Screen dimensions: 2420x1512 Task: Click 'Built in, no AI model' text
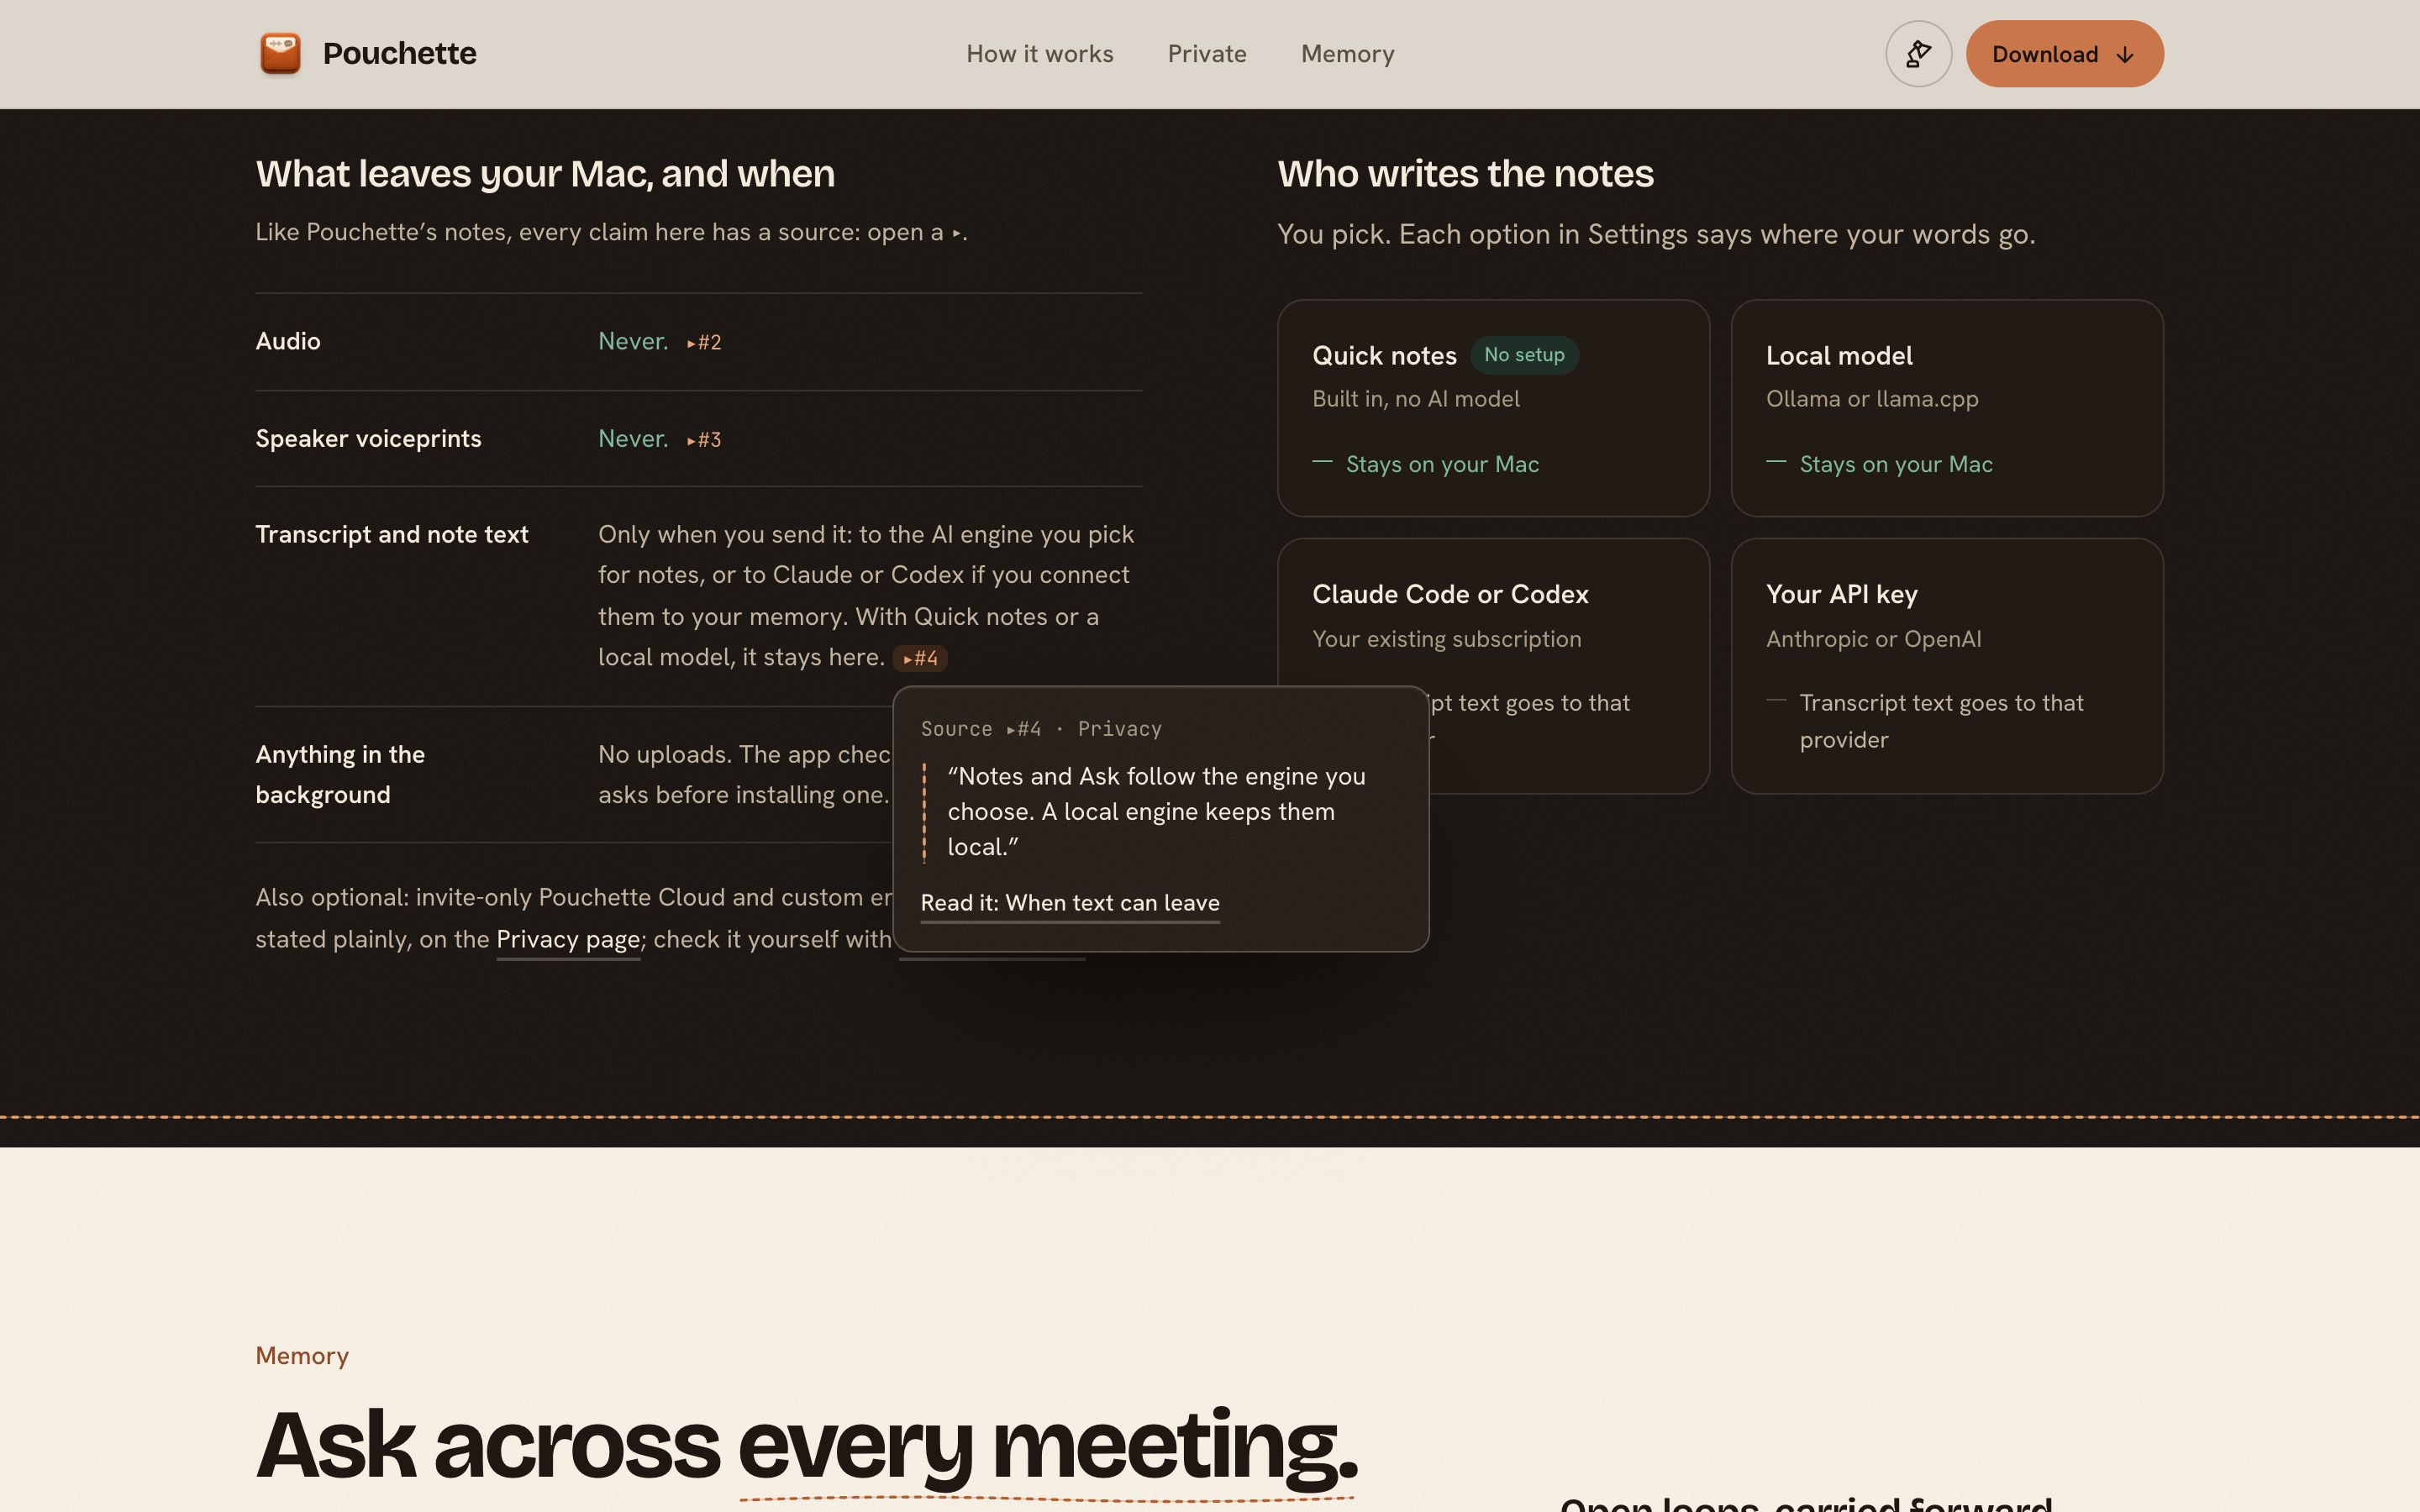1415,399
